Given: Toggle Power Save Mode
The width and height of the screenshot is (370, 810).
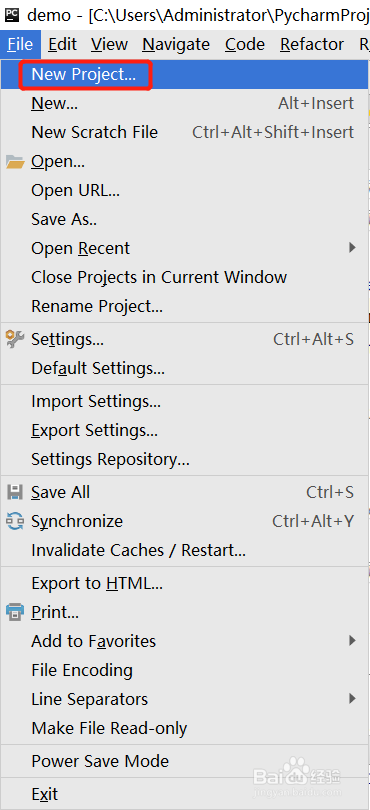Looking at the screenshot, I should [184, 761].
